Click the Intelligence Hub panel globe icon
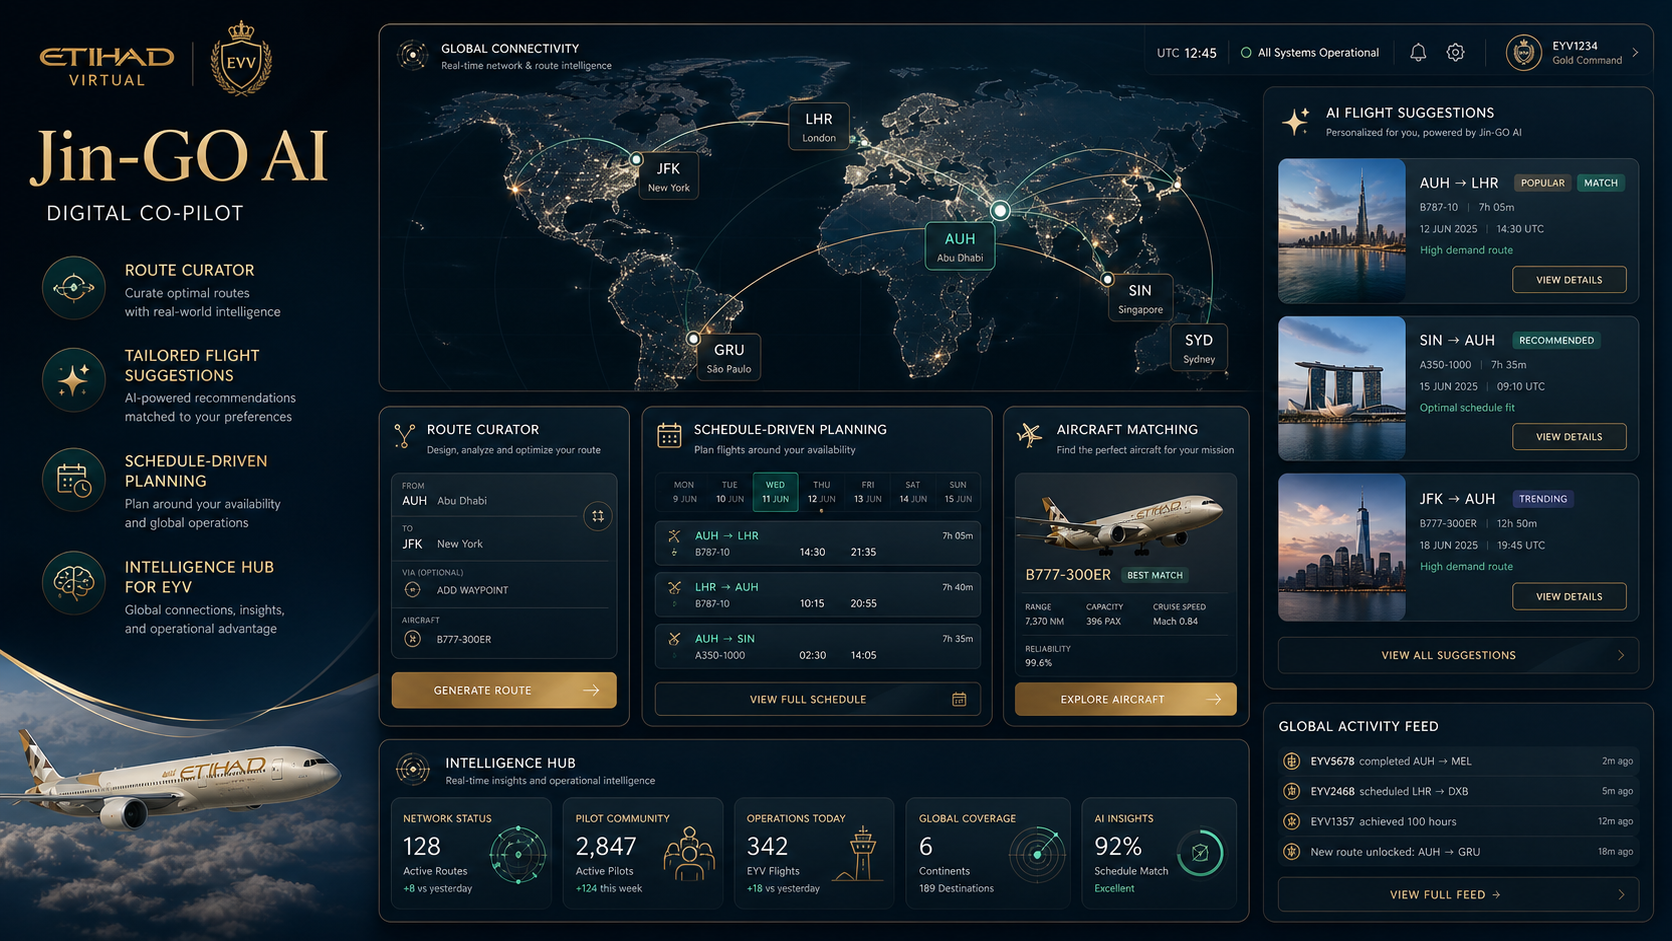This screenshot has height=941, width=1672. point(412,770)
